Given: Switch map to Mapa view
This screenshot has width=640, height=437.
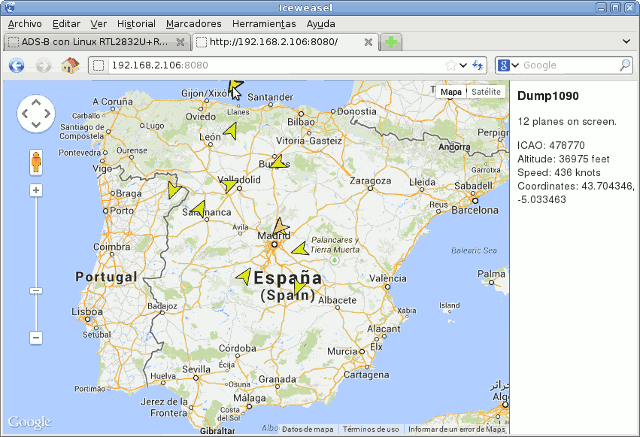Looking at the screenshot, I should point(451,92).
